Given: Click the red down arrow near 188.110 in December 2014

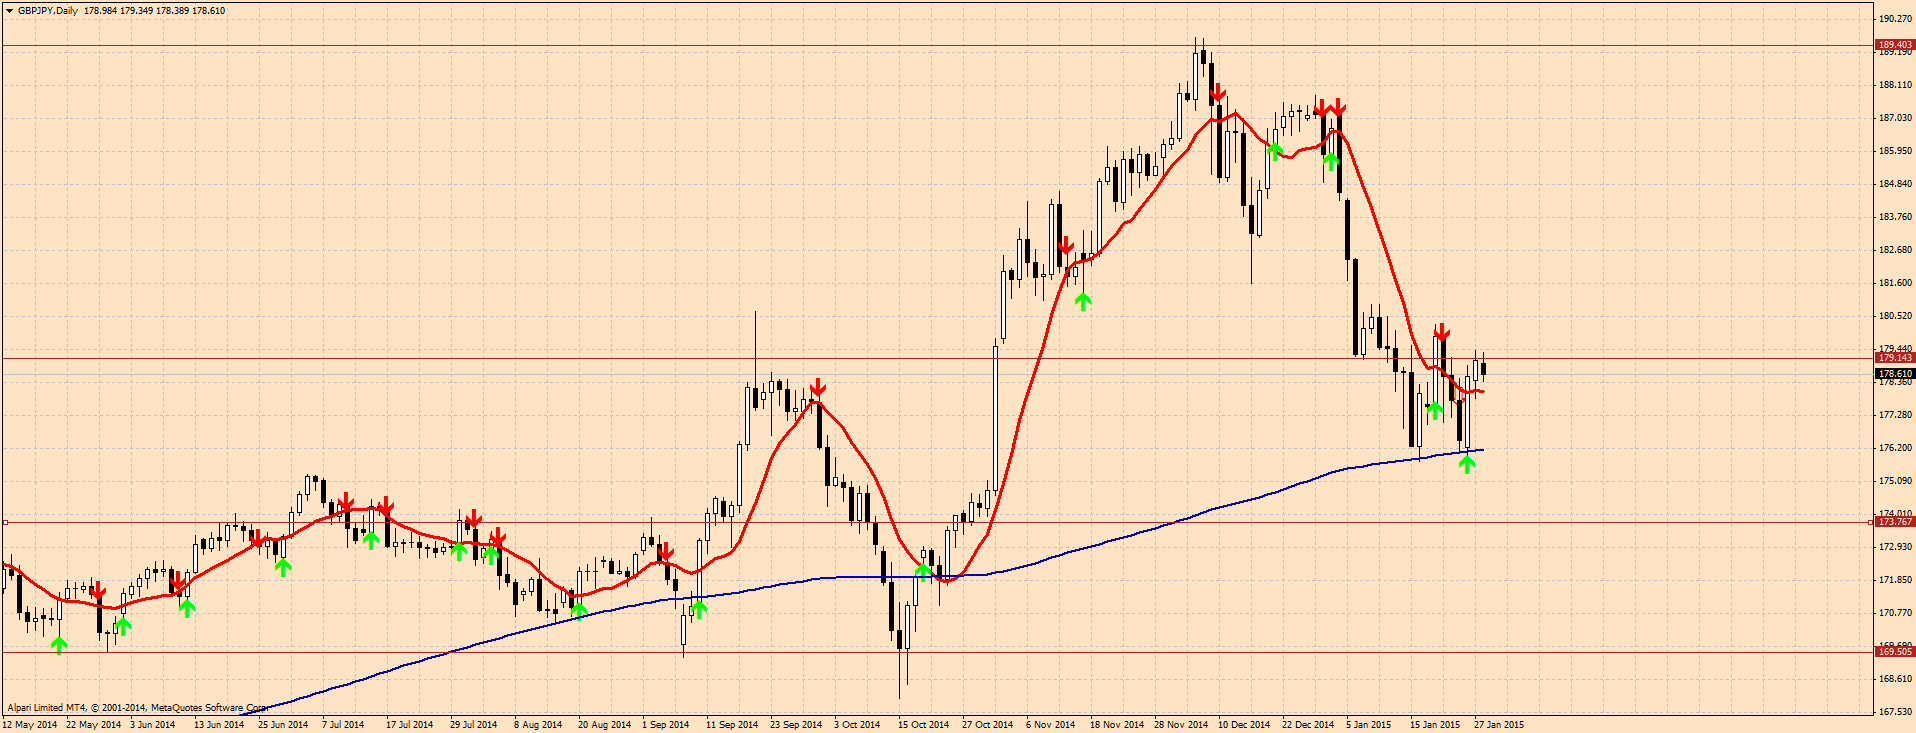Looking at the screenshot, I should point(1217,94).
